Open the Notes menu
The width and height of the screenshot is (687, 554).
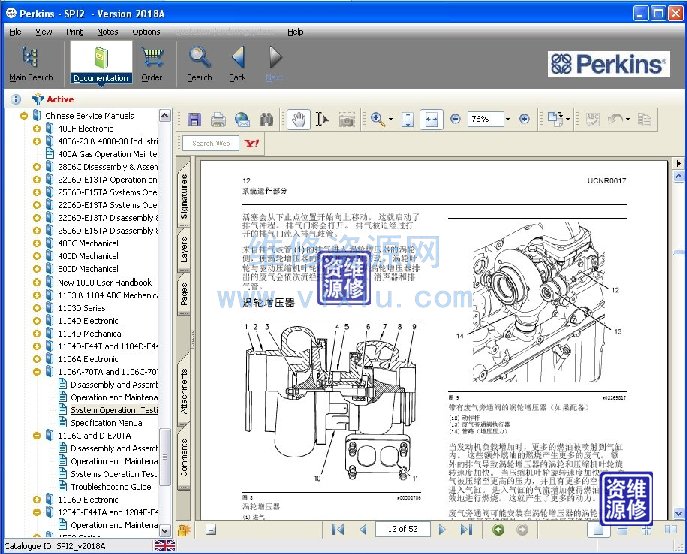108,32
